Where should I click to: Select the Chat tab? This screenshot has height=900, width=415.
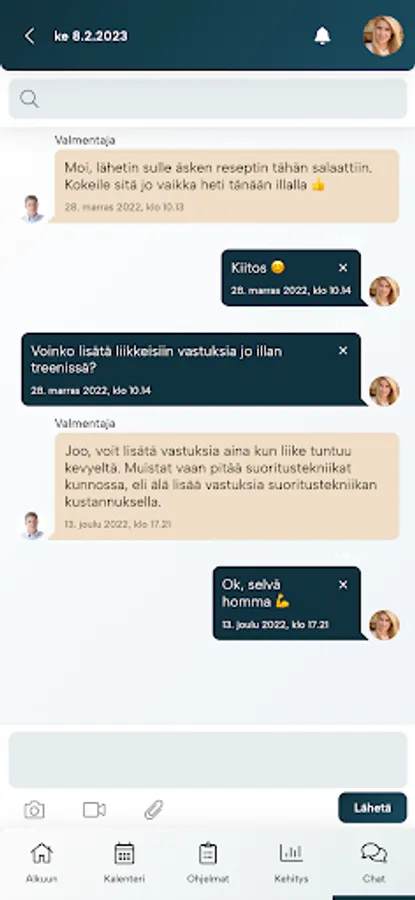click(x=374, y=863)
